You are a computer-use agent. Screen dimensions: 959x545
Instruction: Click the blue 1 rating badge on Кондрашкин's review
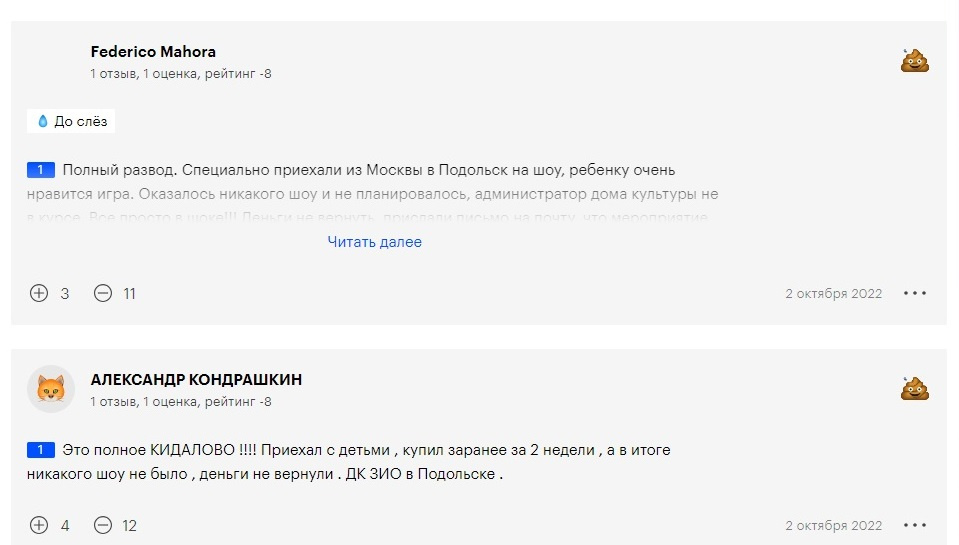tap(41, 450)
